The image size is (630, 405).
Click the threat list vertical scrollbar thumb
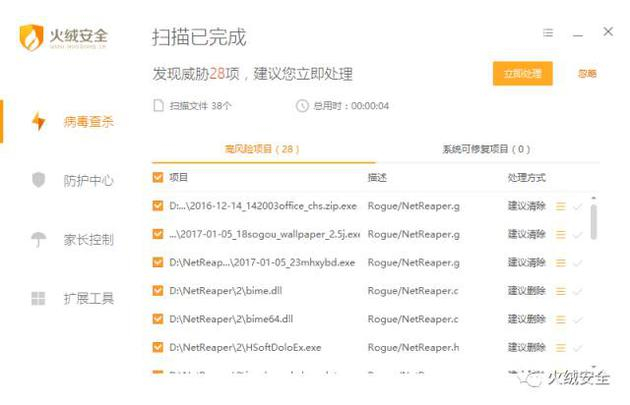pyautogui.click(x=593, y=222)
